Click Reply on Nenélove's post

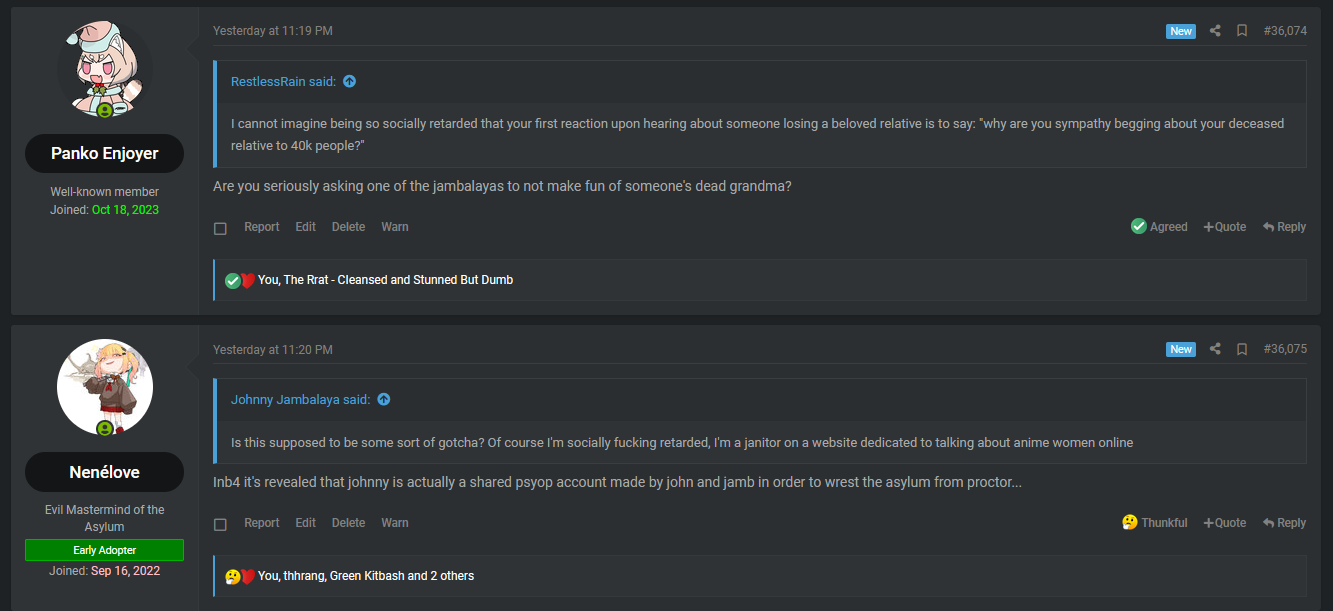click(x=1284, y=523)
